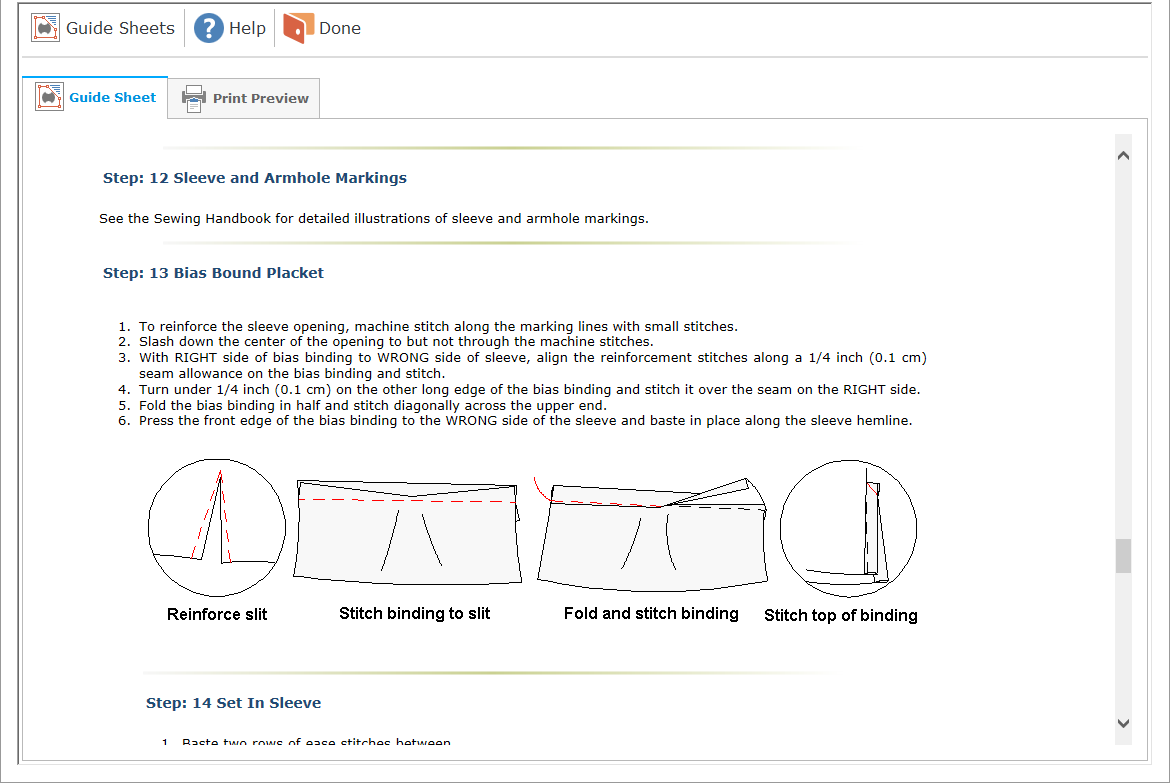Image resolution: width=1170 pixels, height=783 pixels.
Task: Select the Guide Sheet tab label
Action: (112, 97)
